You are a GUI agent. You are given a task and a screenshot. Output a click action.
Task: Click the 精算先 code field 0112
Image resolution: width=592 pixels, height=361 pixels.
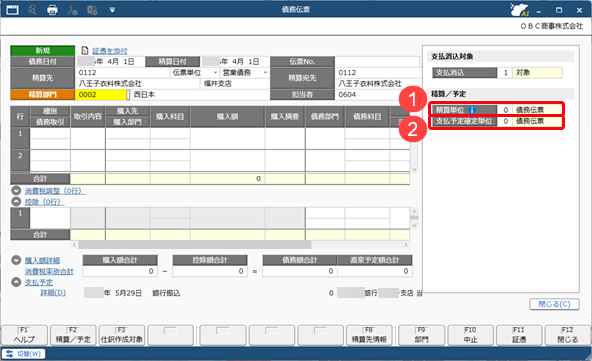[x=123, y=73]
